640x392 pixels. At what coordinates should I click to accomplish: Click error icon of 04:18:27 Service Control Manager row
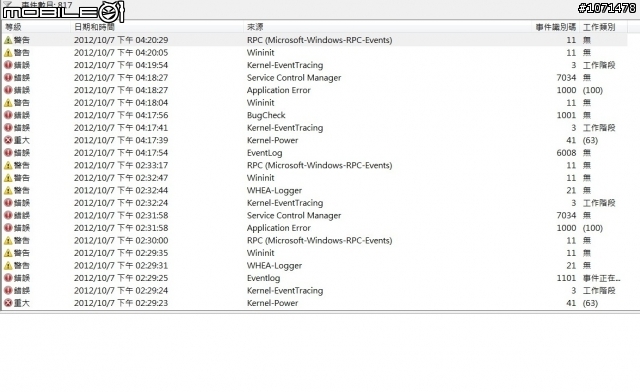(8, 78)
